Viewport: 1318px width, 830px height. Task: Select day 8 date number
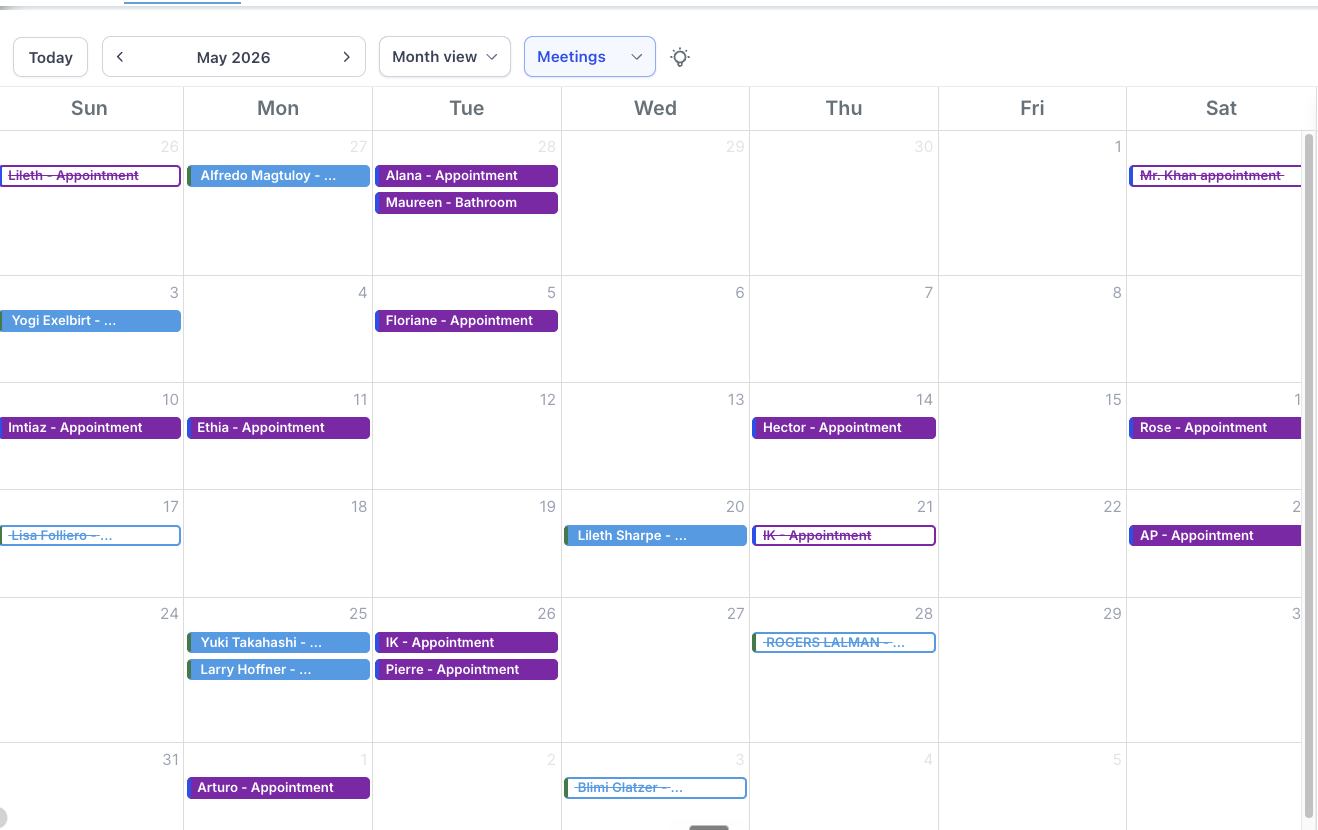[x=1117, y=293]
